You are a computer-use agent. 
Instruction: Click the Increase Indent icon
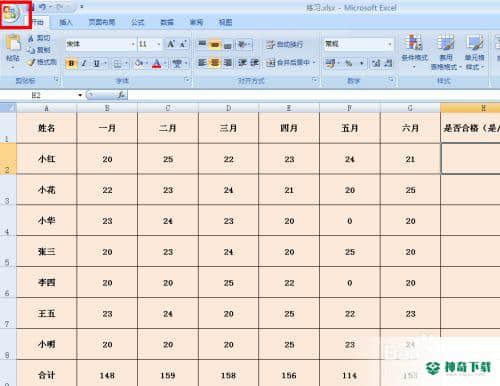click(x=255, y=63)
